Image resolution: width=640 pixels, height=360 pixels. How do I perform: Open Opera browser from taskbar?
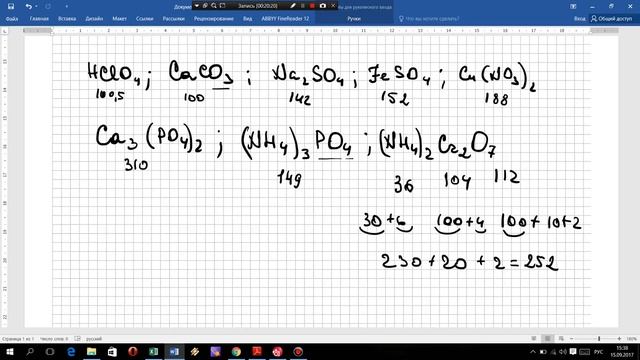click(133, 351)
